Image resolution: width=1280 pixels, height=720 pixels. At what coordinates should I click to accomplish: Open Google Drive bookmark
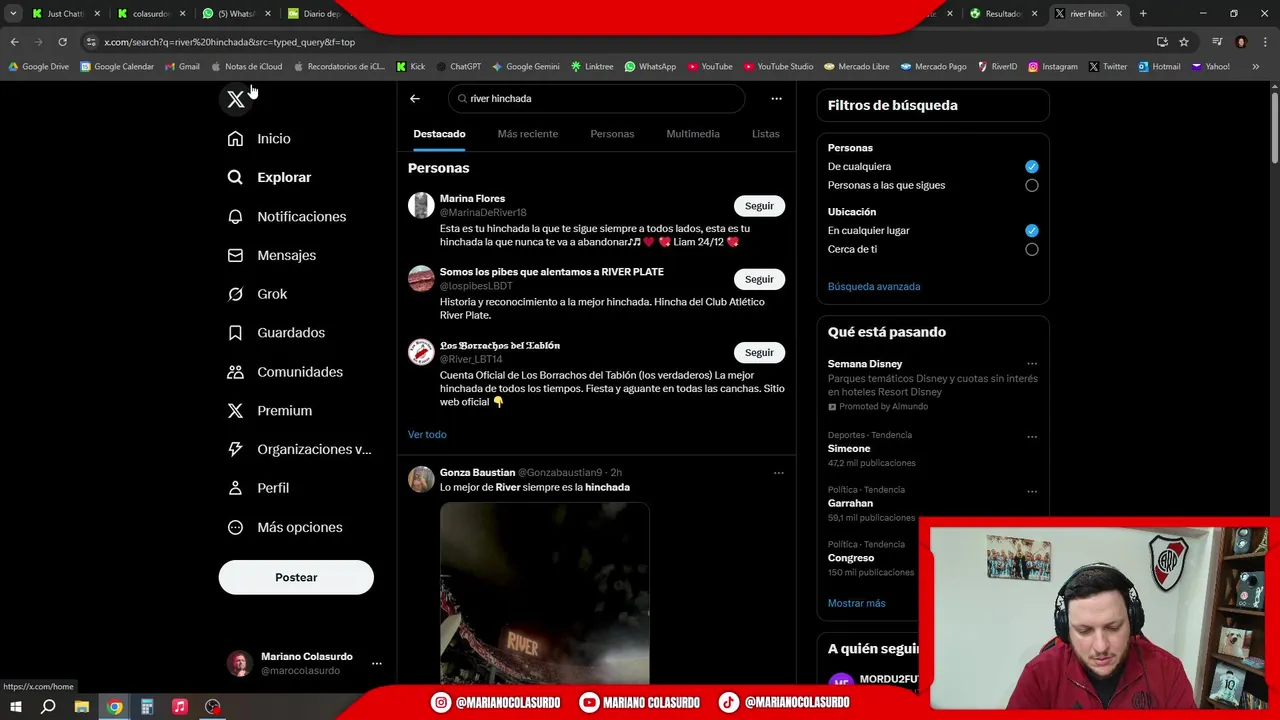[39, 67]
